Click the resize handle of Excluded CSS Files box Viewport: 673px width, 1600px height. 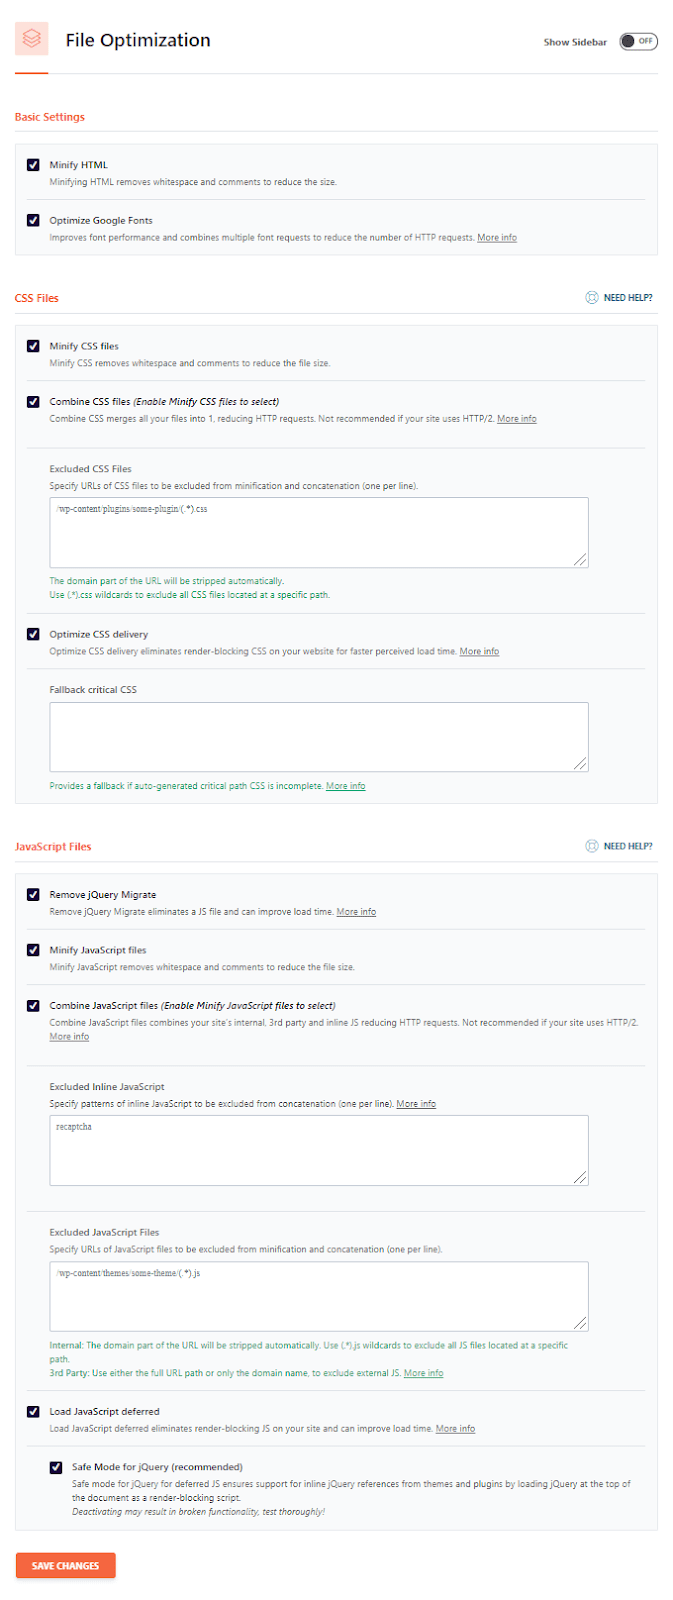(x=581, y=560)
